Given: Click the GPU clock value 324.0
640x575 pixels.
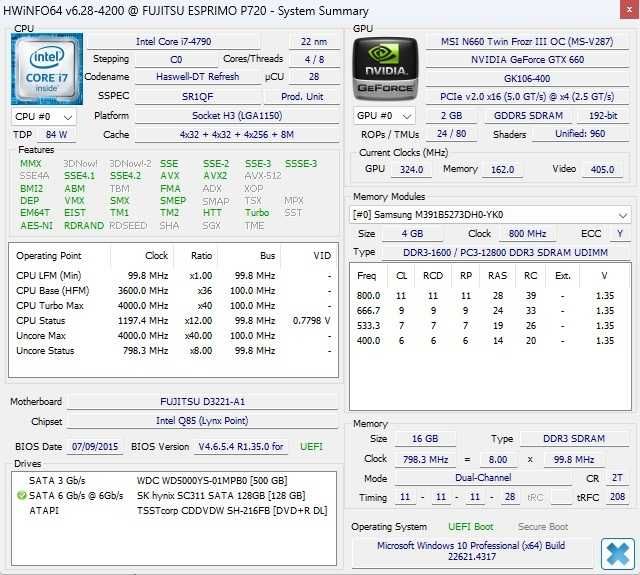Looking at the screenshot, I should [411, 170].
